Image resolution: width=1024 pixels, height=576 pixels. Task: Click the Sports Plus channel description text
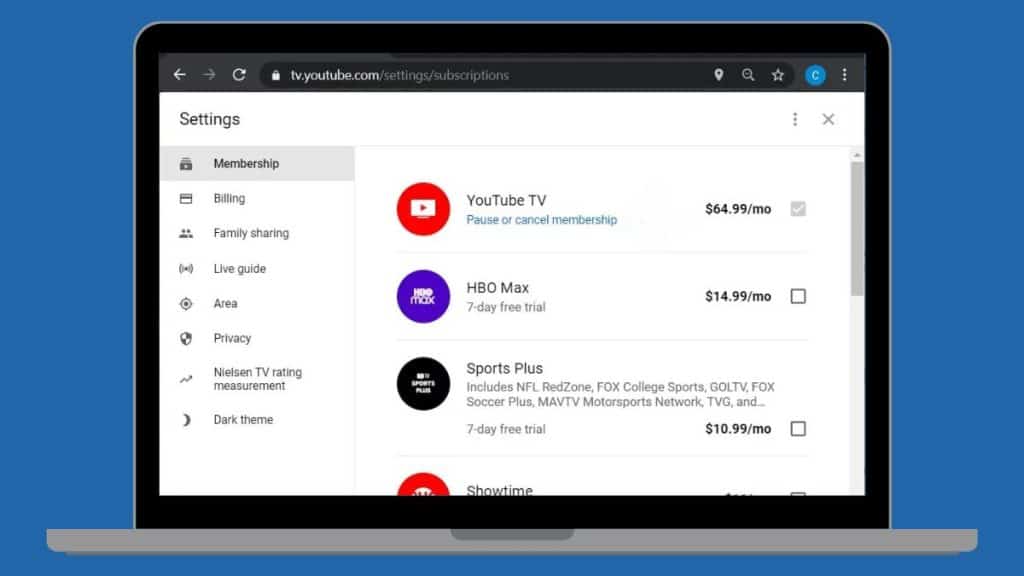click(620, 394)
